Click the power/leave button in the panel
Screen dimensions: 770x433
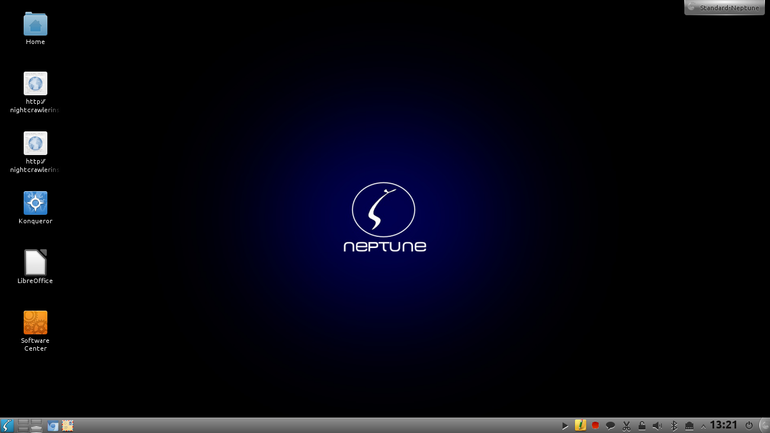(748, 425)
